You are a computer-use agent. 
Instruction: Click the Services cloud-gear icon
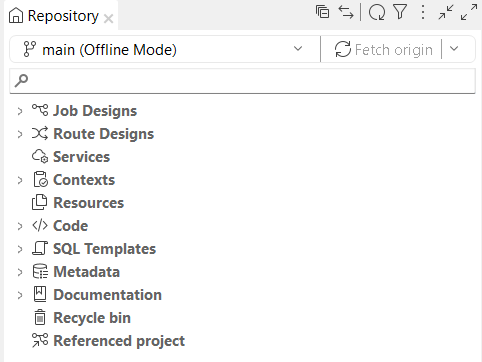click(40, 156)
